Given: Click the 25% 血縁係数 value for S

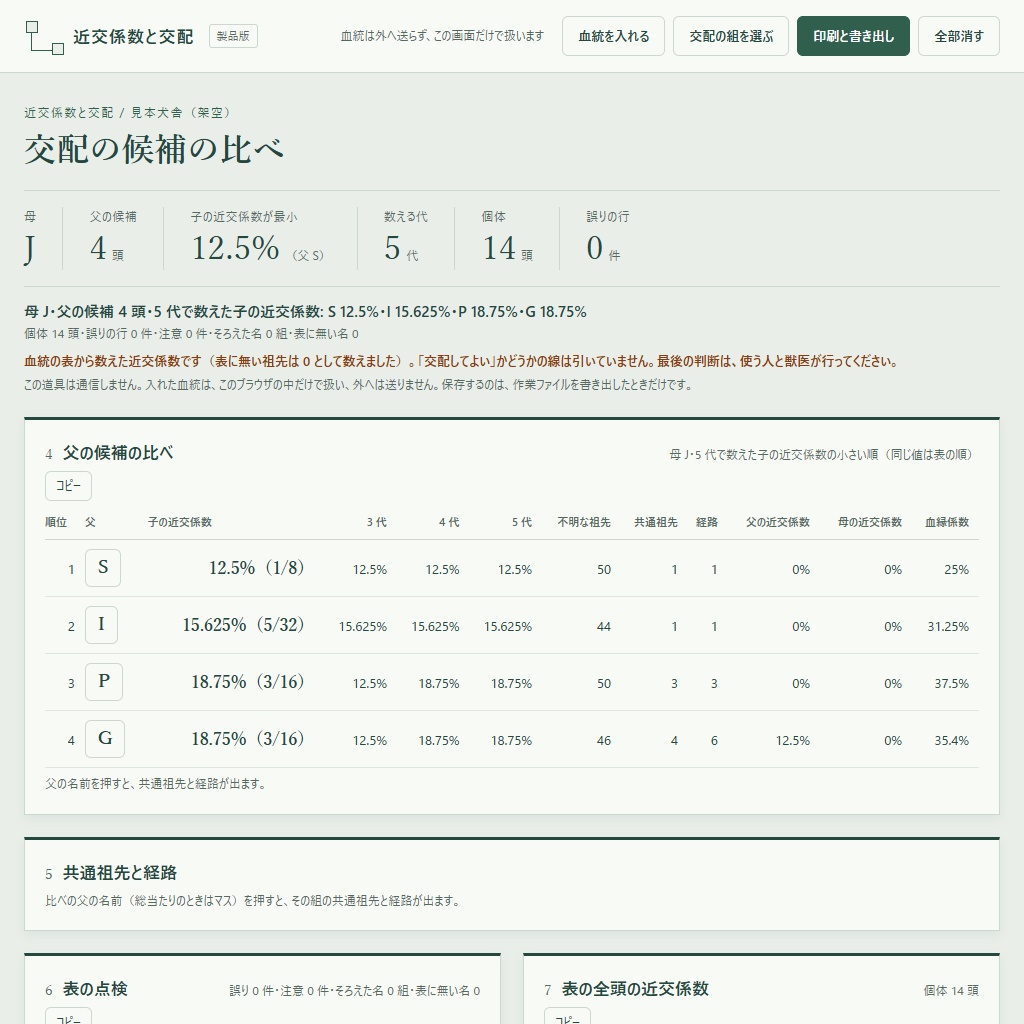Looking at the screenshot, I should pos(956,569).
